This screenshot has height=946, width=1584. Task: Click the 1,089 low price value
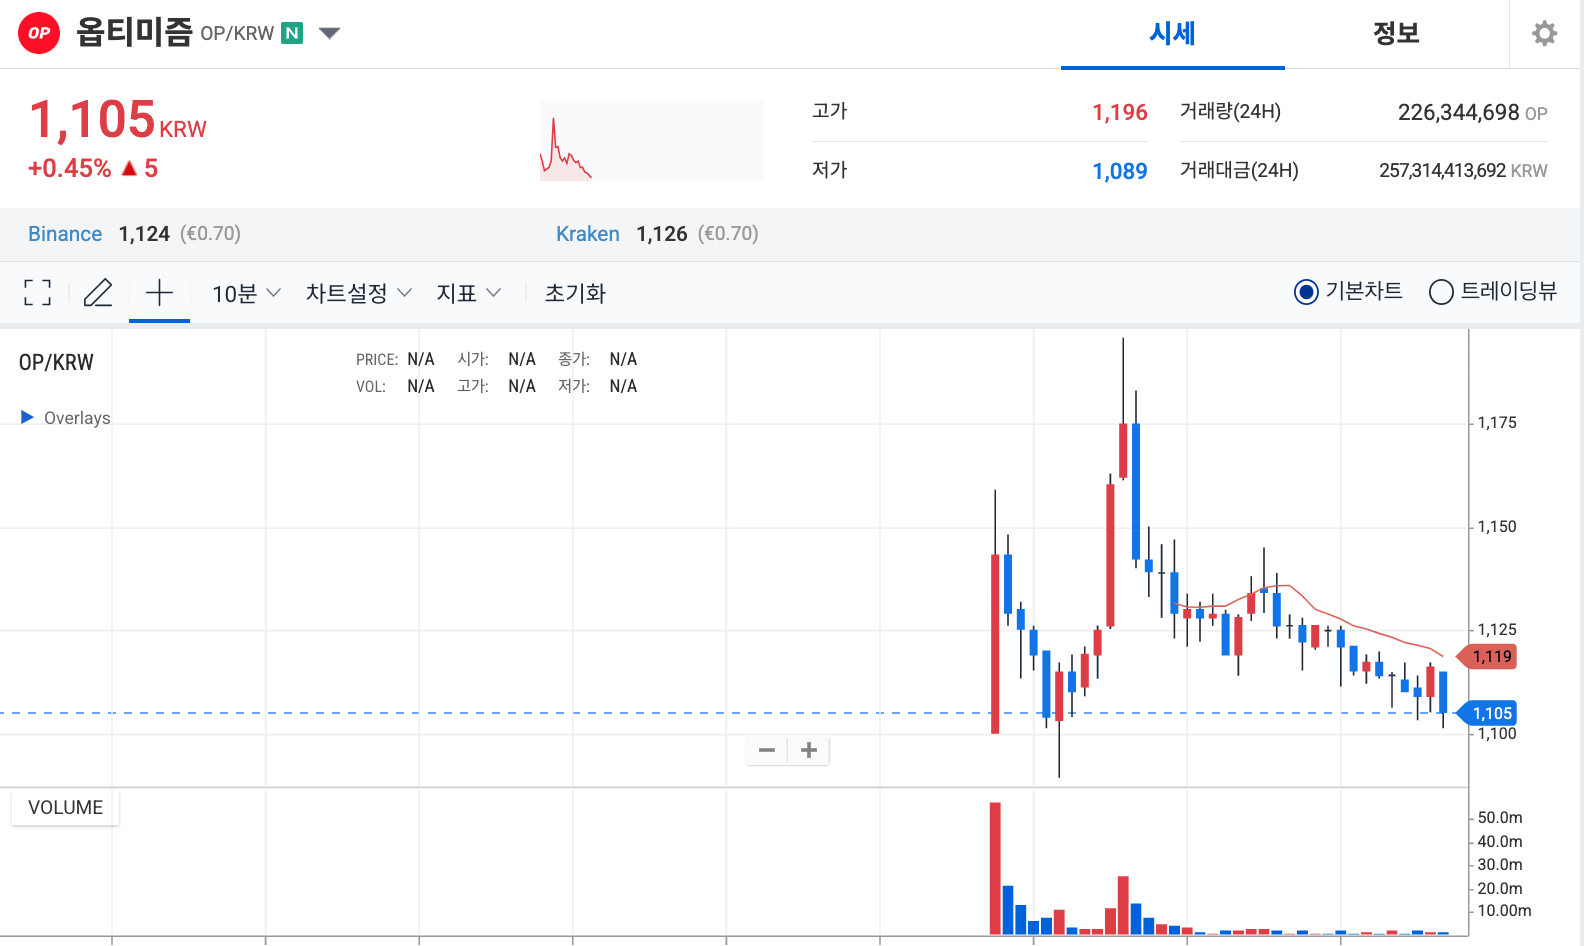click(x=1119, y=171)
